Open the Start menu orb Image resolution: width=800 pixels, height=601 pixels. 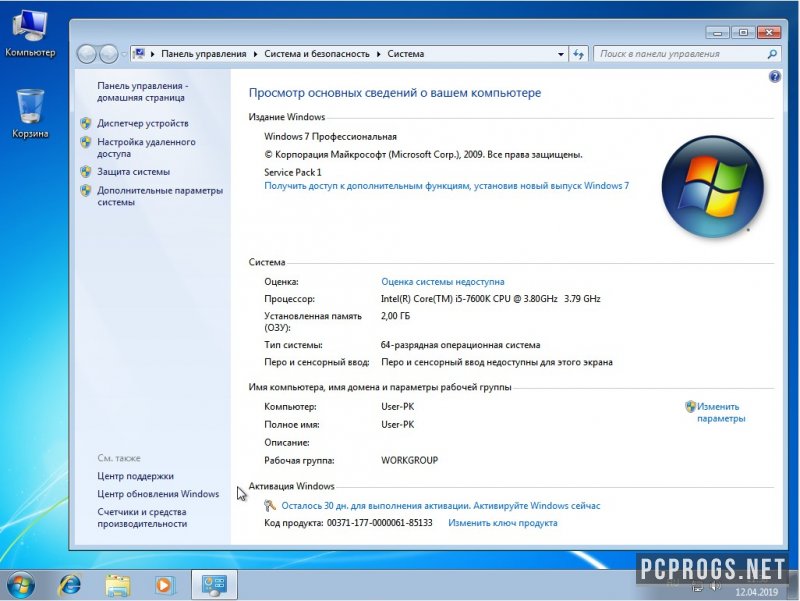[21, 585]
